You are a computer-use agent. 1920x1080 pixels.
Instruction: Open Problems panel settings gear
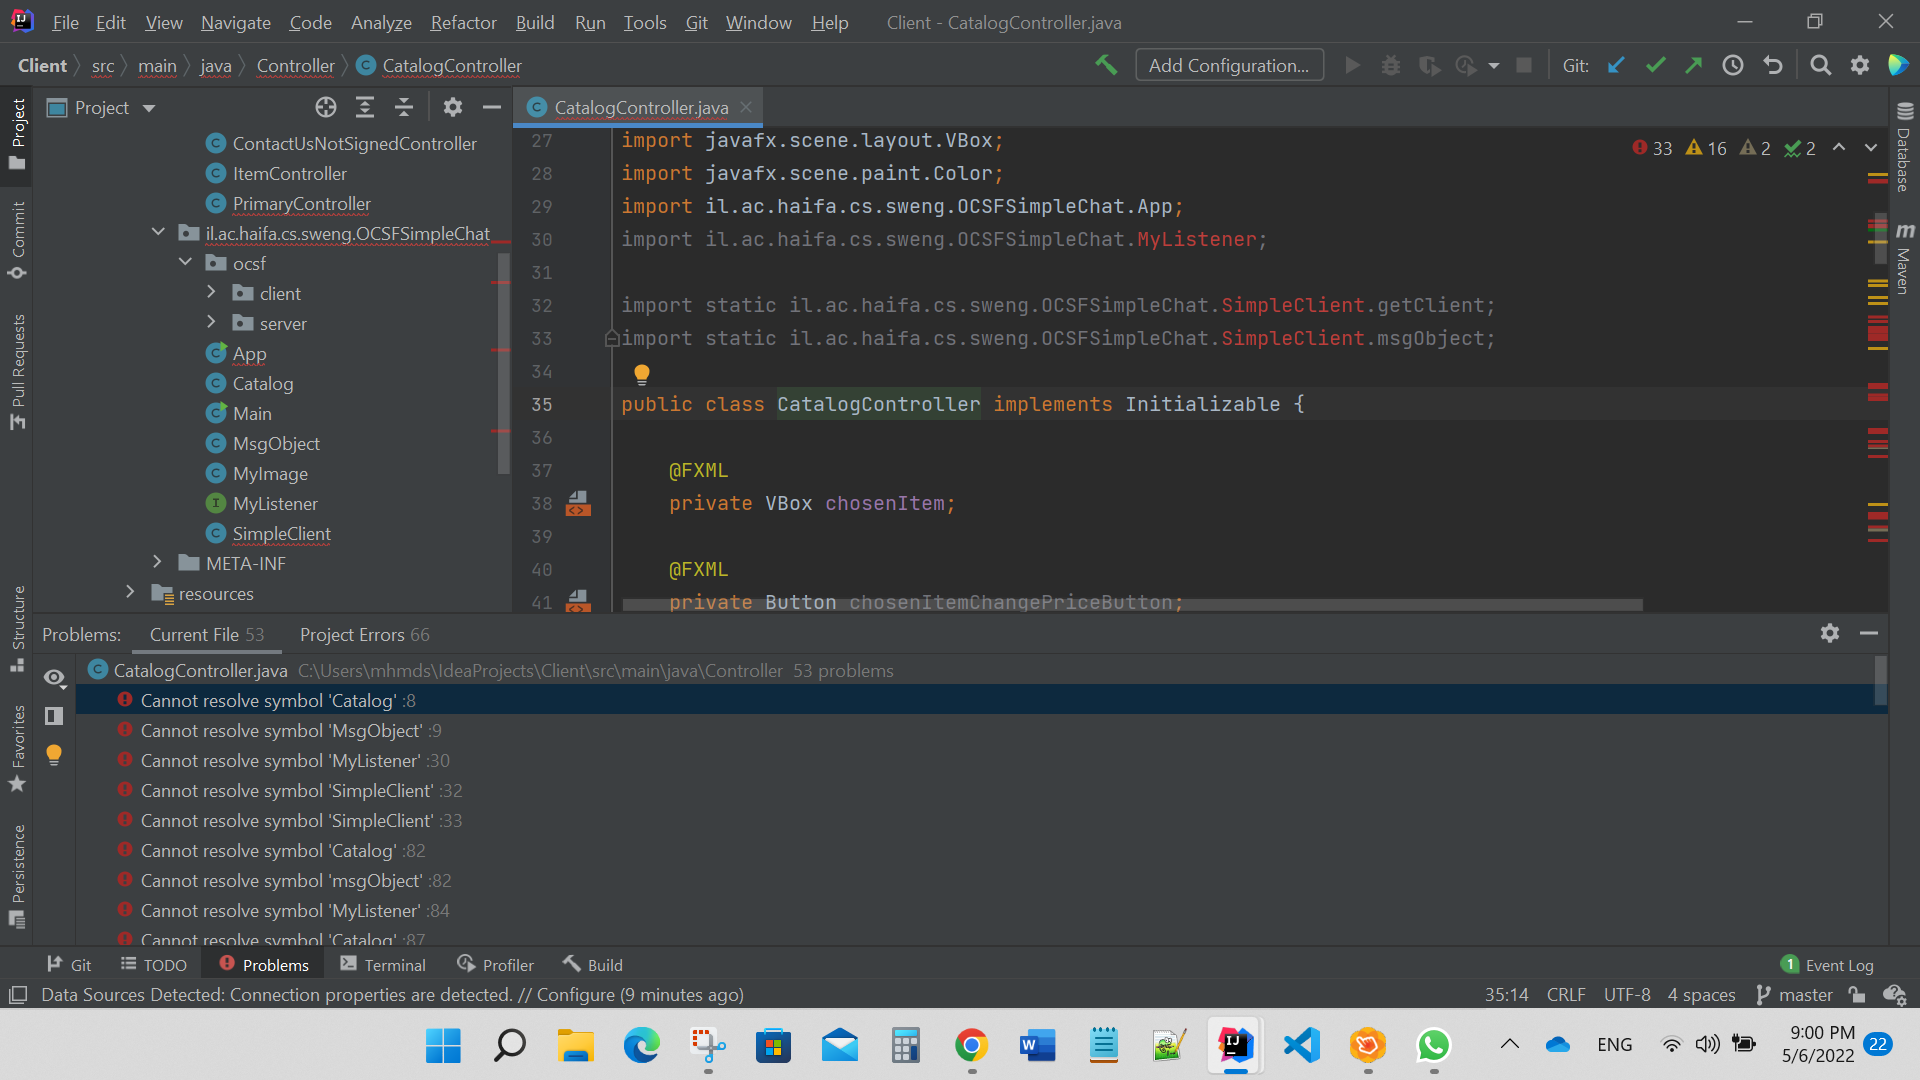click(x=1830, y=633)
